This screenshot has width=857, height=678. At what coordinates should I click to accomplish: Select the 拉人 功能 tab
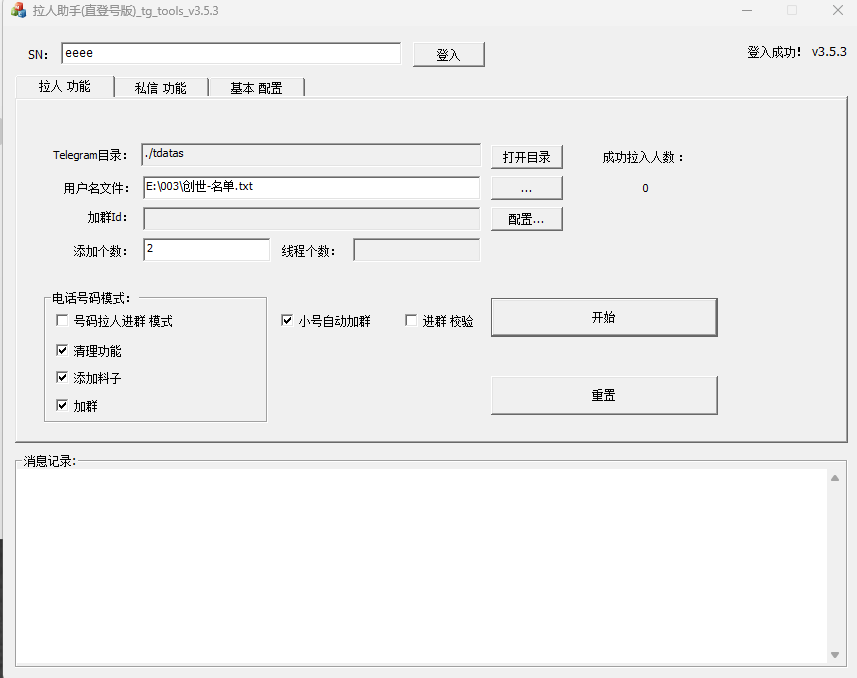(65, 87)
